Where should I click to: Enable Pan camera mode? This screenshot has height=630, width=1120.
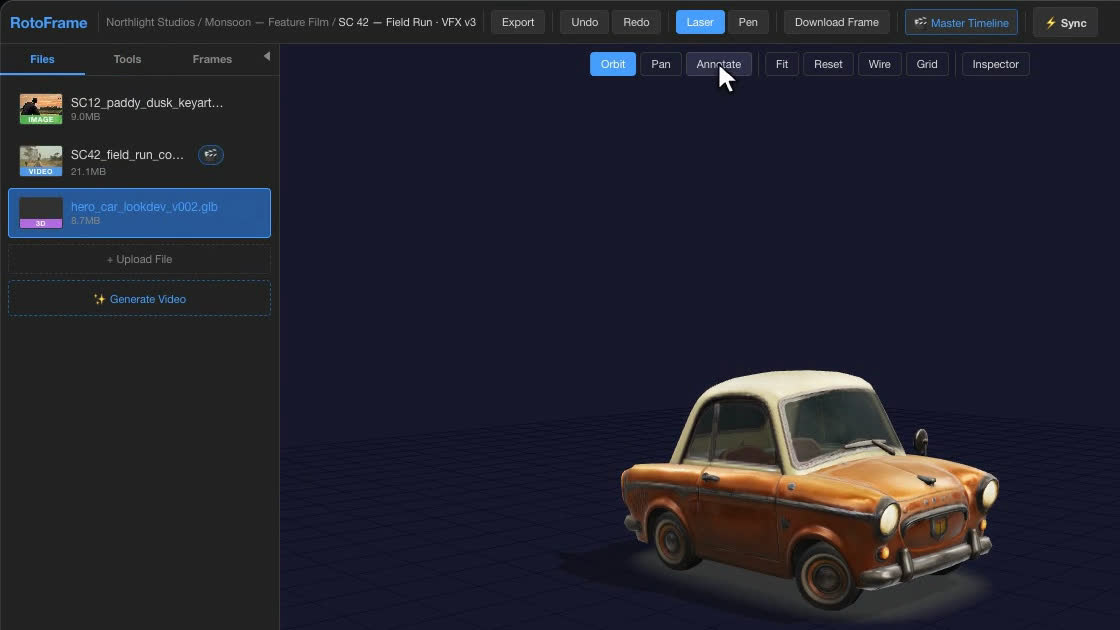pyautogui.click(x=661, y=64)
